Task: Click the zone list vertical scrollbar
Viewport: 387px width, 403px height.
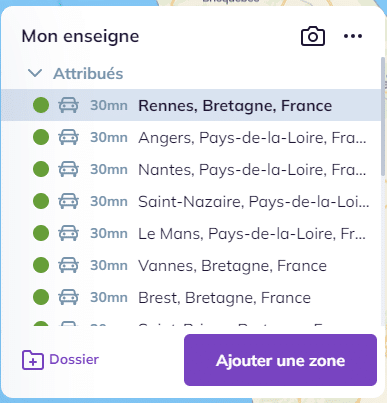Action: pos(383,117)
